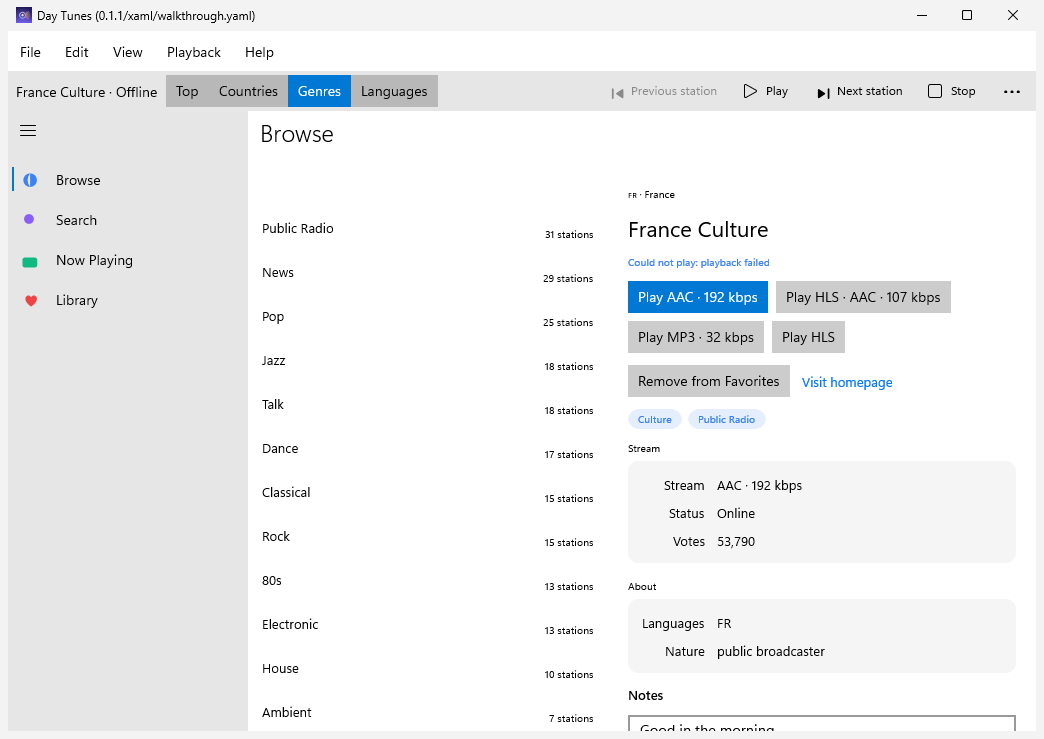Click the Culture tag chip
This screenshot has width=1044, height=739.
[x=654, y=419]
